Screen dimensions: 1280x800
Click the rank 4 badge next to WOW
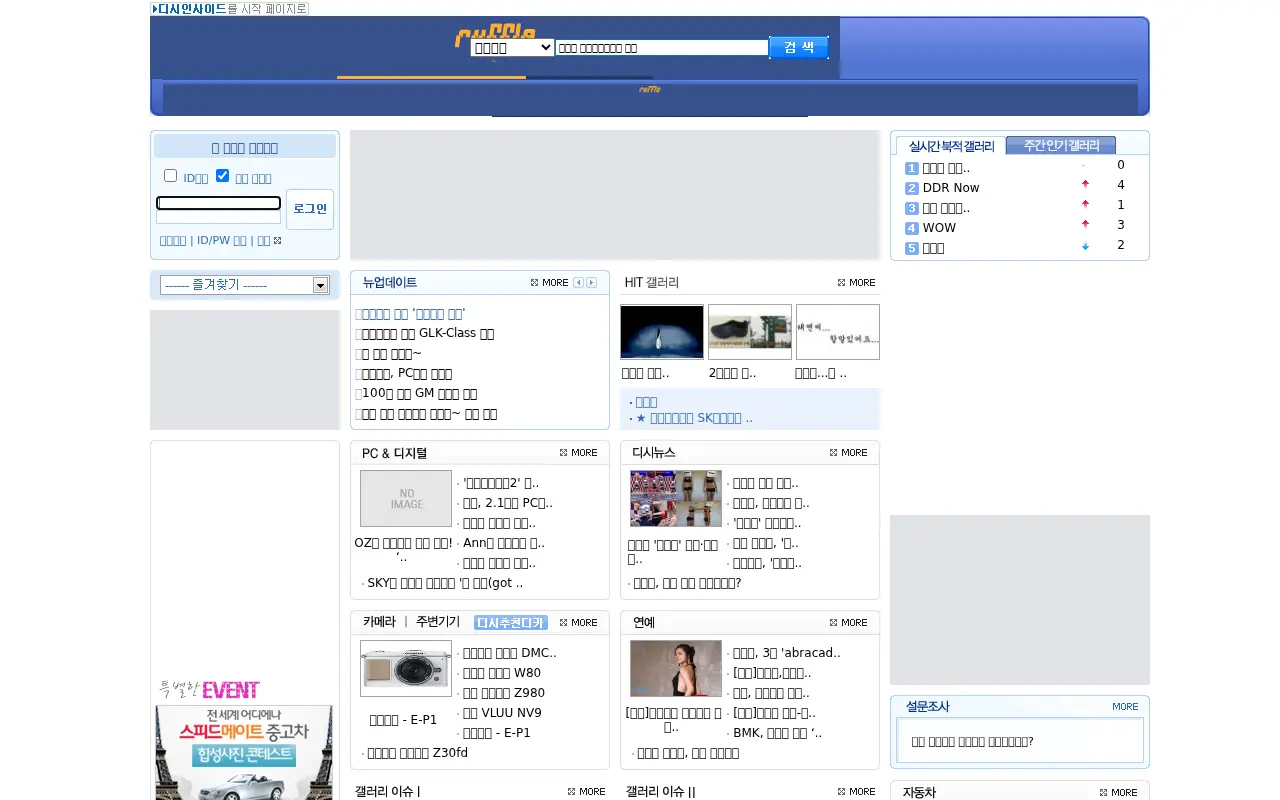pyautogui.click(x=912, y=229)
